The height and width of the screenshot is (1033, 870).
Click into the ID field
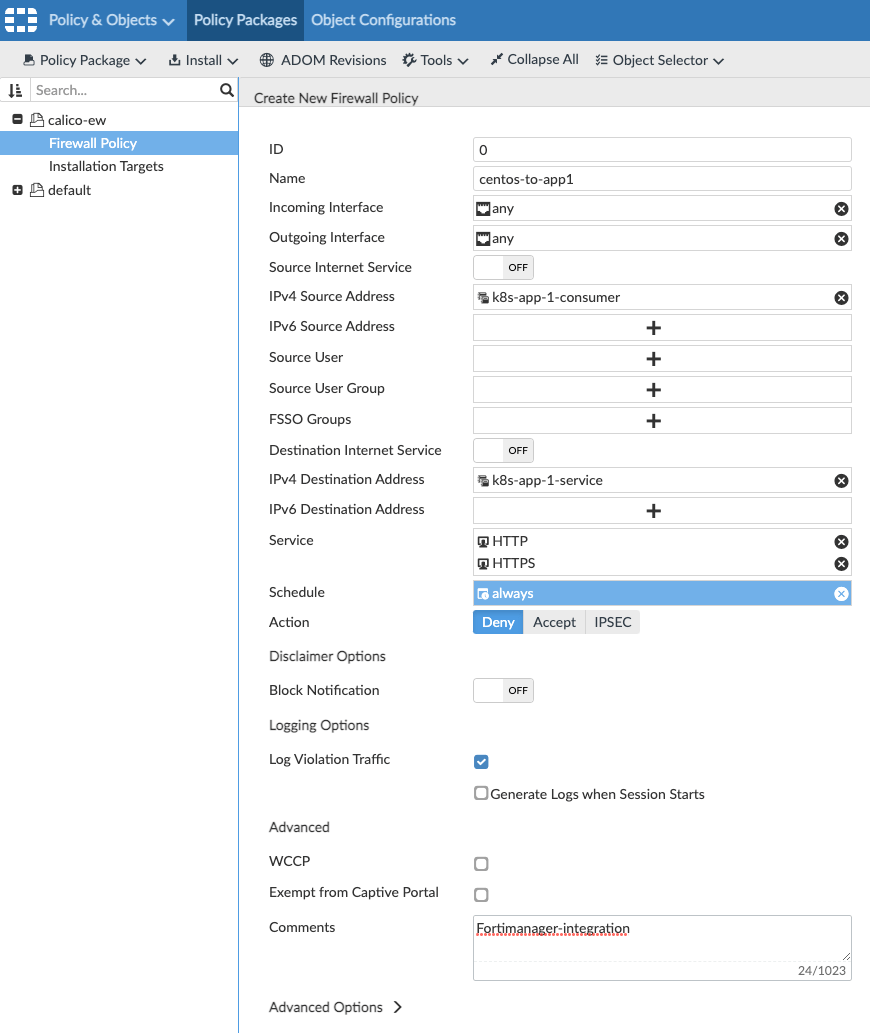[662, 150]
